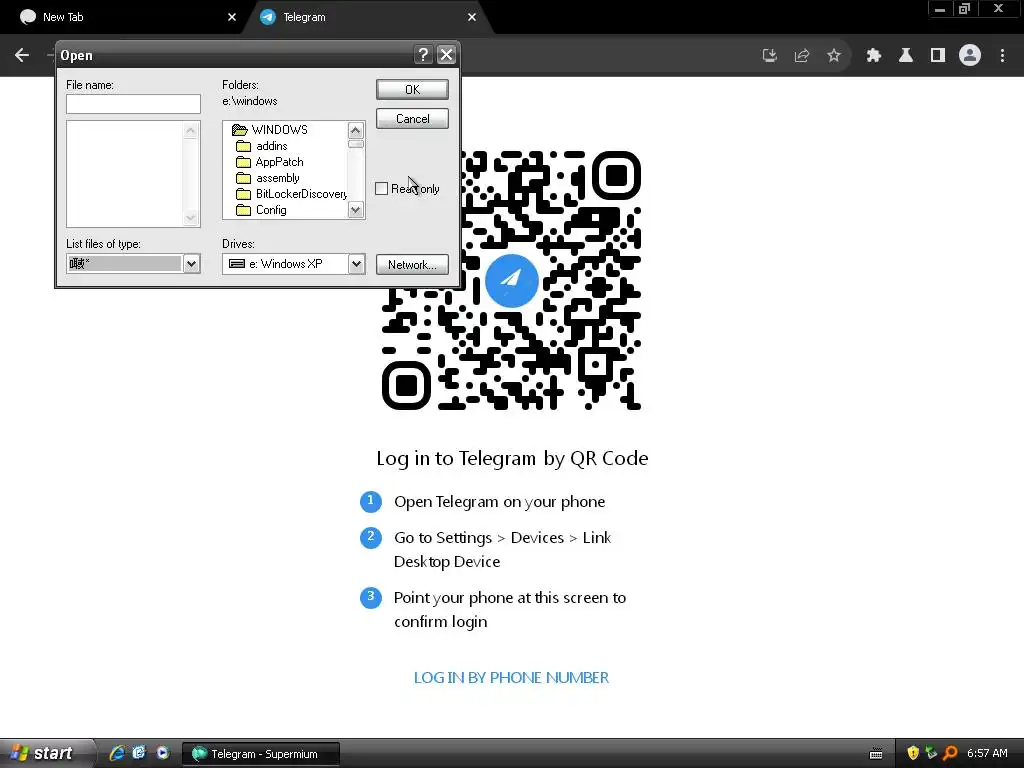1024x768 pixels.
Task: Click the 'Go to Settings > Devices' step
Action: click(502, 549)
